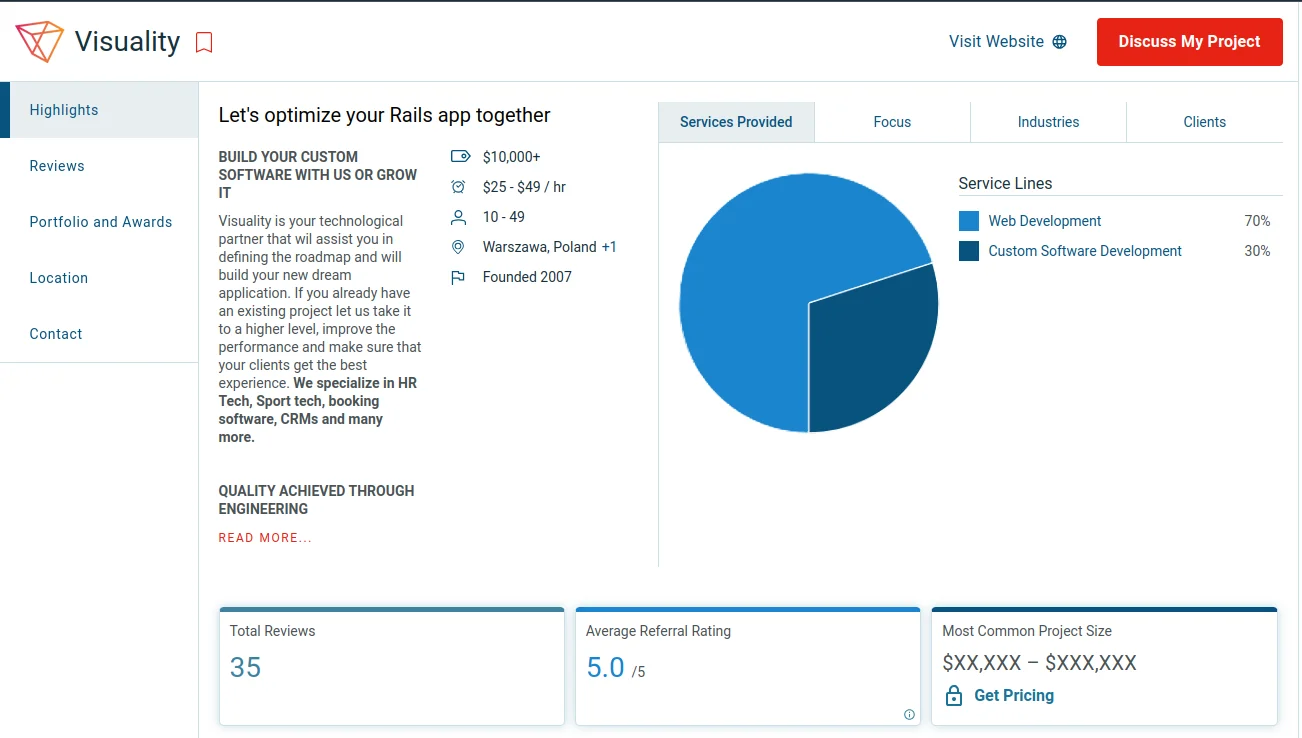Click the alarm clock hourly rate icon
The height and width of the screenshot is (738, 1302).
pyautogui.click(x=458, y=187)
